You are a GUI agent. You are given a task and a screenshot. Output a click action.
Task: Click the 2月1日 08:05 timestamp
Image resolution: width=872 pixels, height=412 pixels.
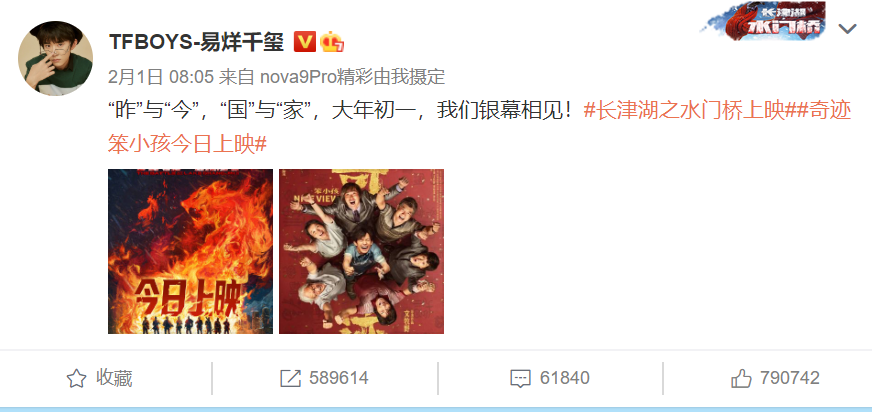point(161,77)
